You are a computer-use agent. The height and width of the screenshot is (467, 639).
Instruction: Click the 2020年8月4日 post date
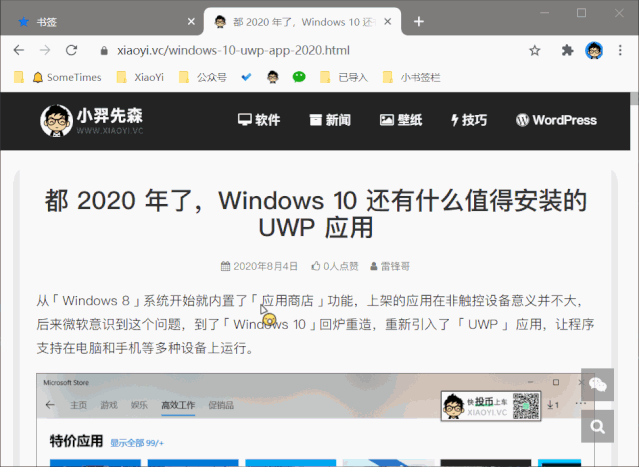click(259, 266)
